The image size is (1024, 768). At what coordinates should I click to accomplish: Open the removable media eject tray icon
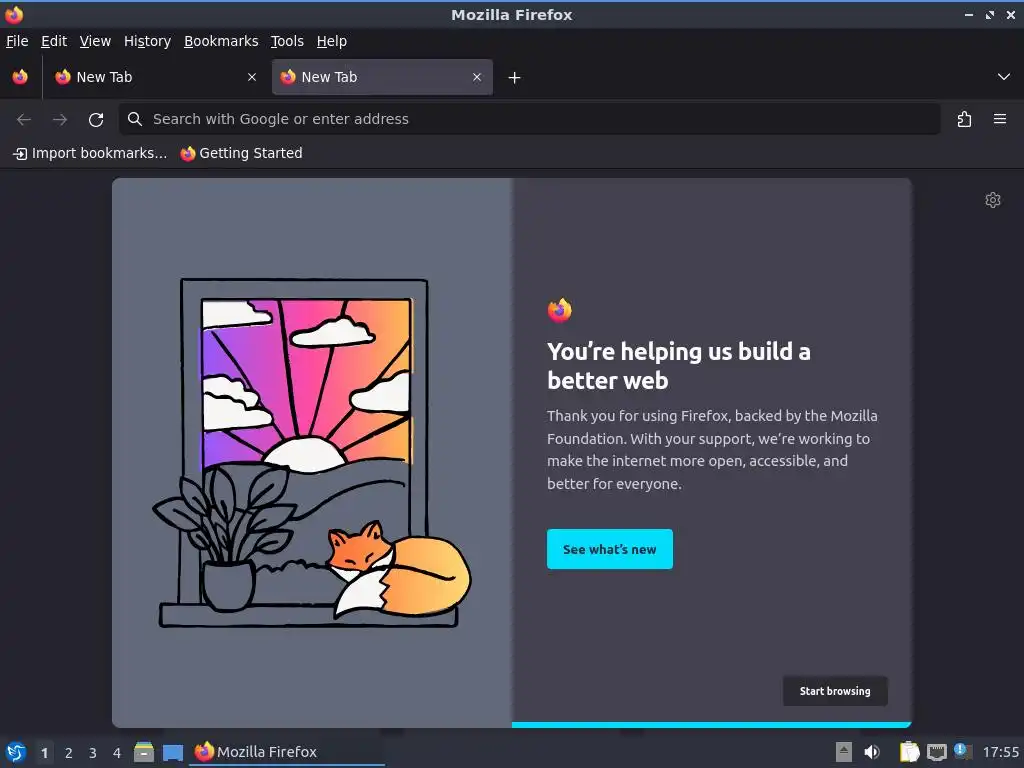[844, 752]
